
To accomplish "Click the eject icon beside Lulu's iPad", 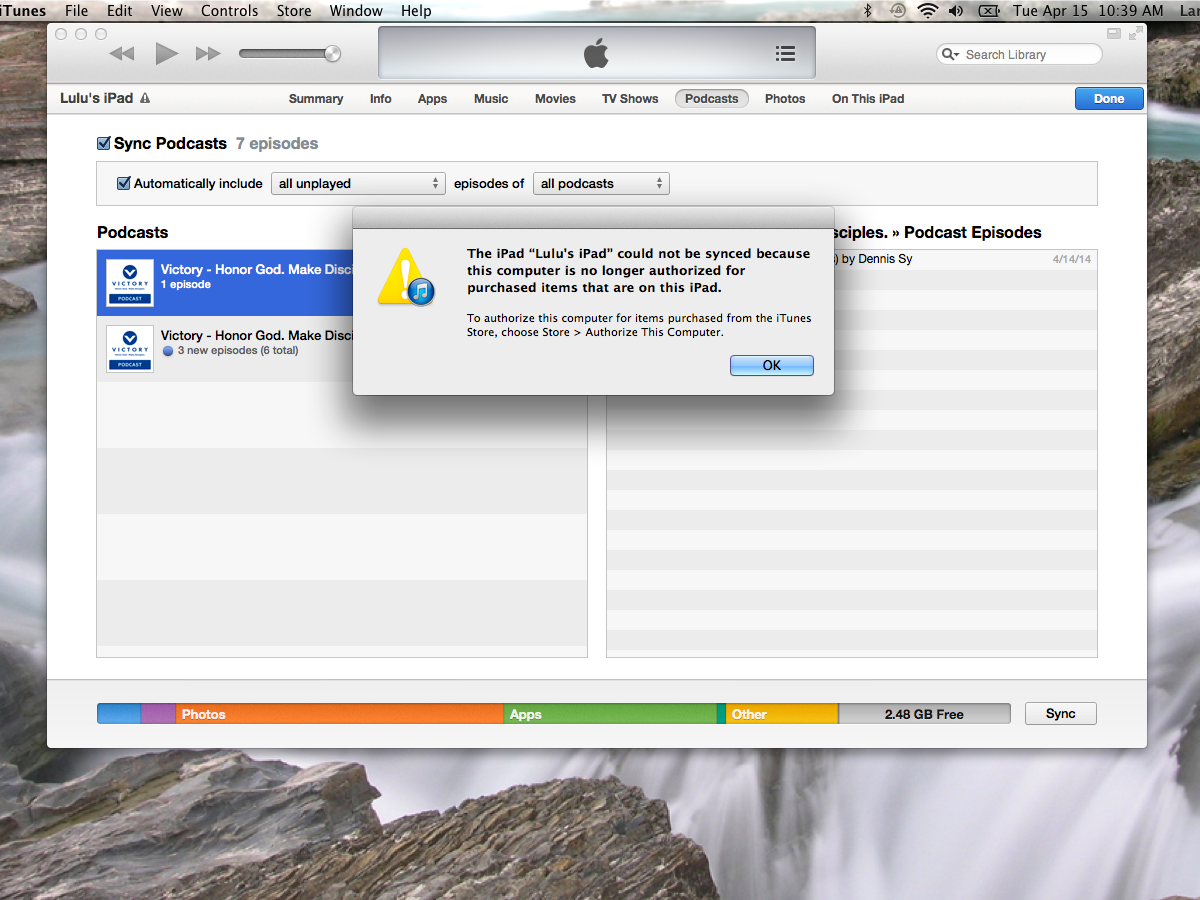I will tap(145, 98).
